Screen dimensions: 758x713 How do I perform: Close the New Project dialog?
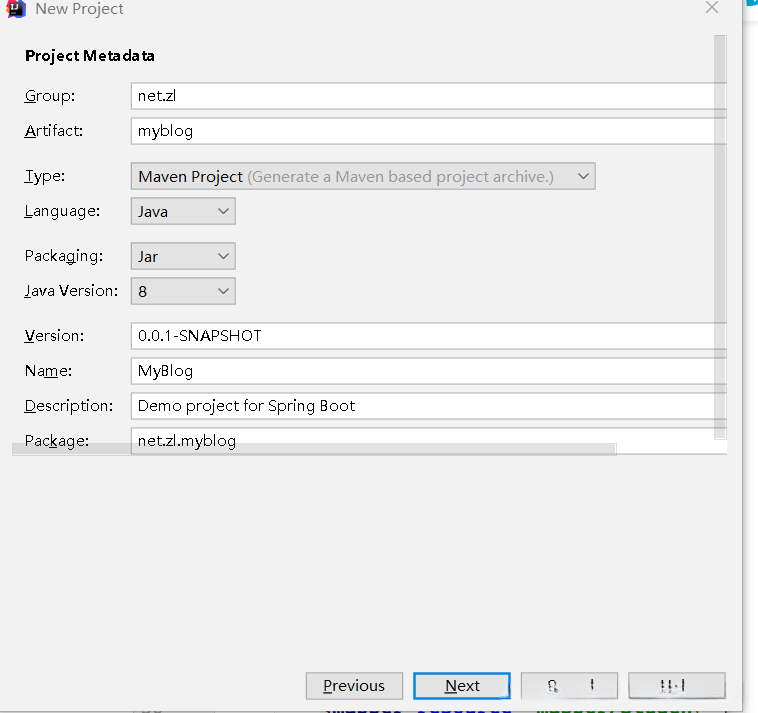point(712,8)
